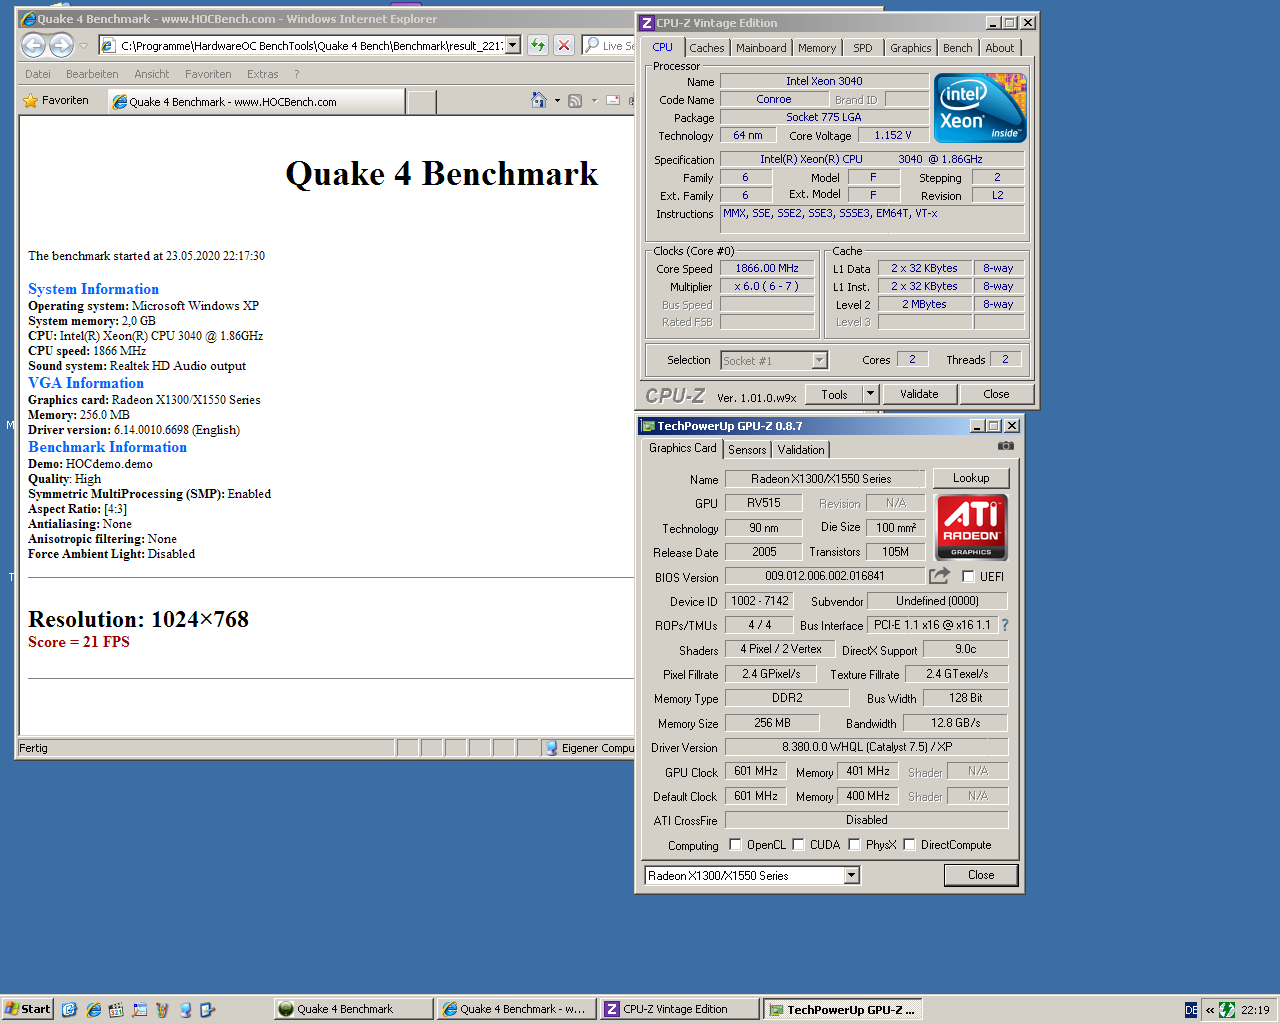1280x1024 pixels.
Task: Click the green Refresh page icon
Action: 538,45
